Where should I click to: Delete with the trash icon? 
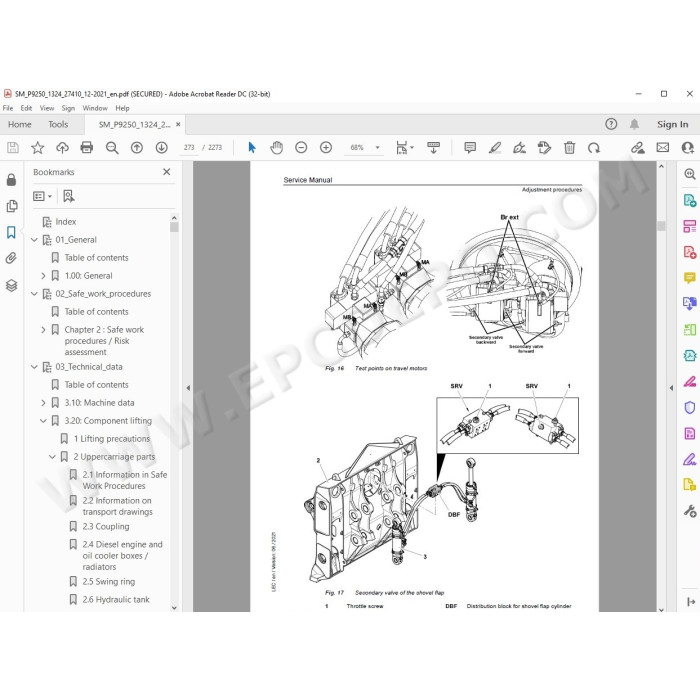(x=569, y=147)
